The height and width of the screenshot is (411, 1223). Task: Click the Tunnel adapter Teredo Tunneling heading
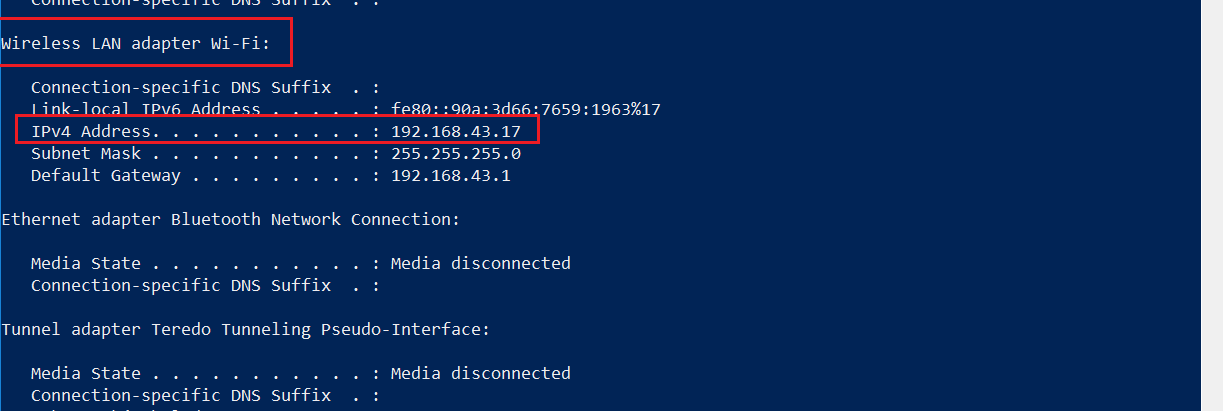coord(245,329)
